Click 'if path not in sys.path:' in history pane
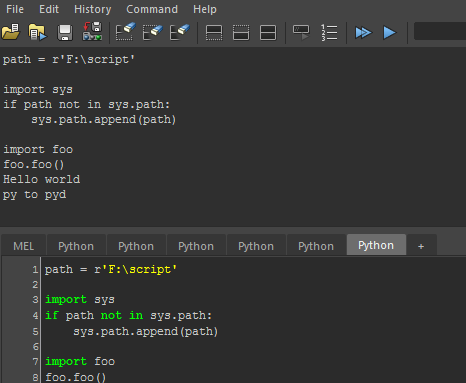The height and width of the screenshot is (383, 466). coord(87,104)
